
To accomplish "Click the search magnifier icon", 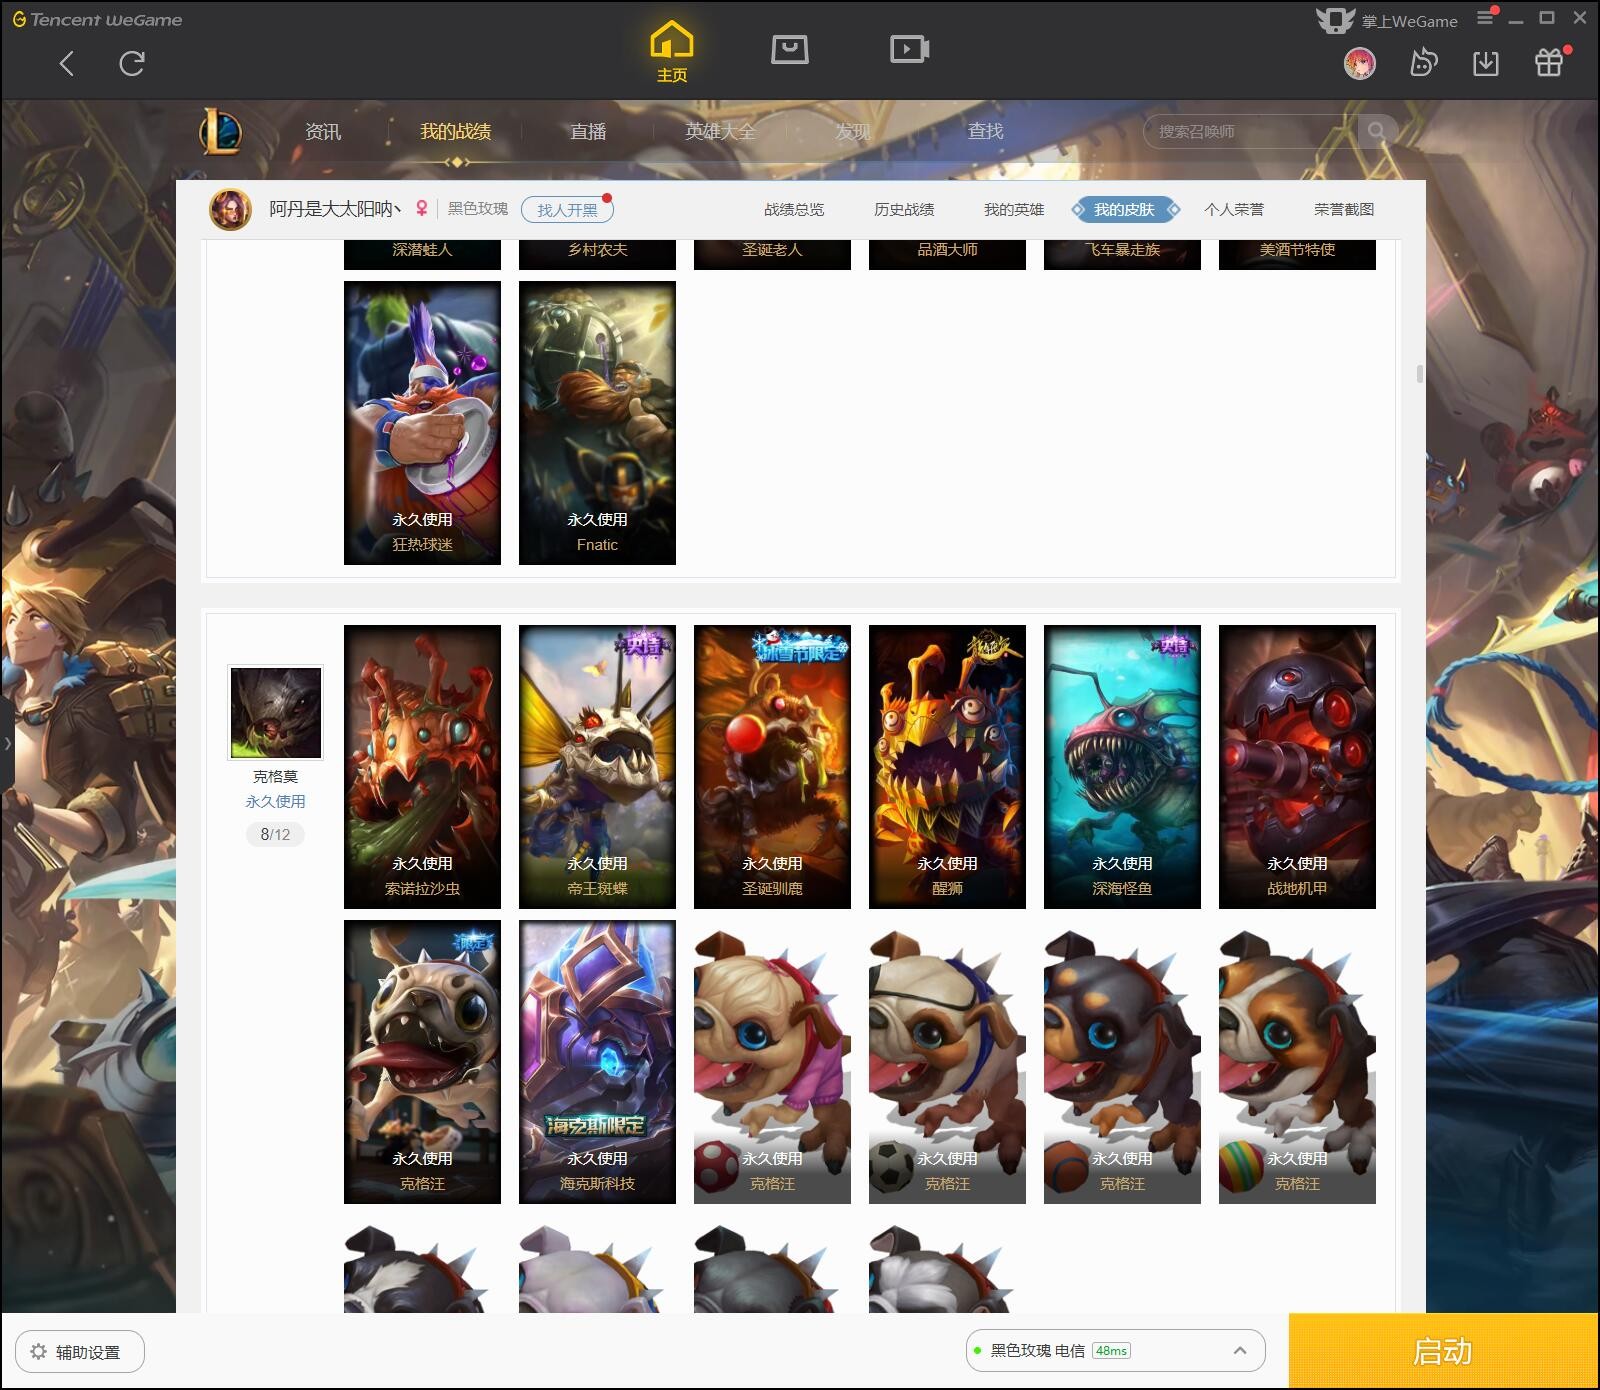I will click(x=1377, y=131).
